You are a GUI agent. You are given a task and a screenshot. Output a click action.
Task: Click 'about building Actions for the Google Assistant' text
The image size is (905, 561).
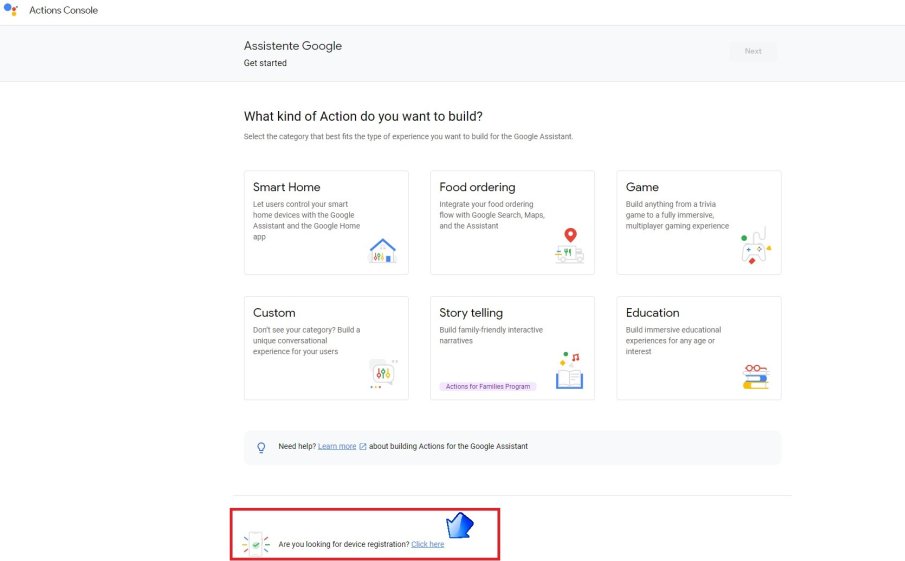(x=448, y=446)
